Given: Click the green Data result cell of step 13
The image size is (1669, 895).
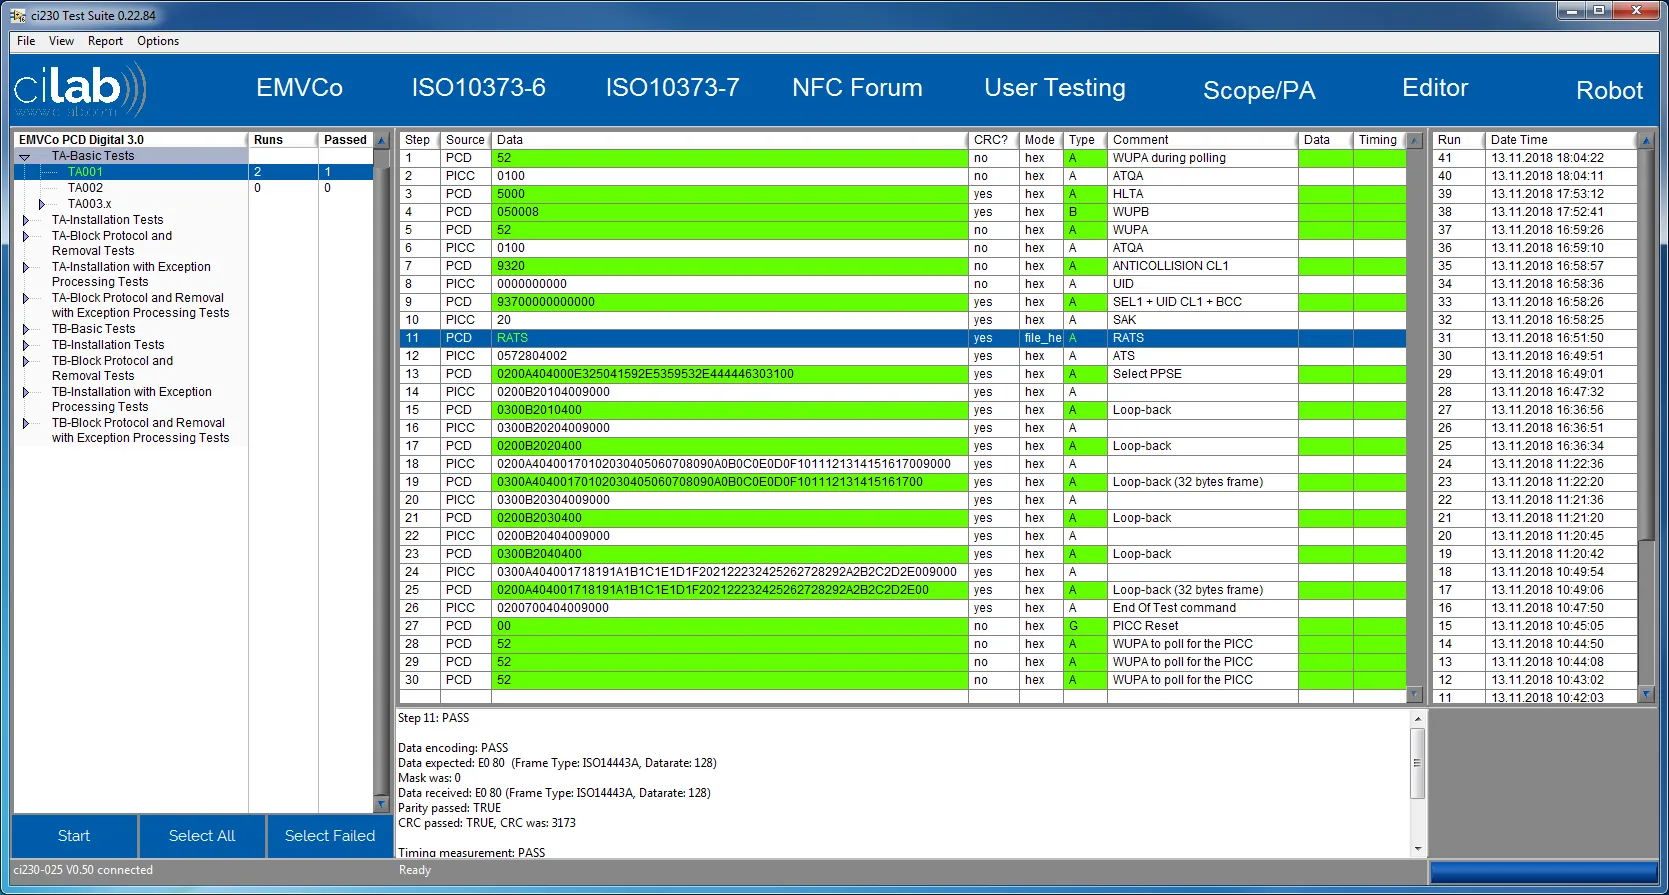Looking at the screenshot, I should [x=1324, y=374].
